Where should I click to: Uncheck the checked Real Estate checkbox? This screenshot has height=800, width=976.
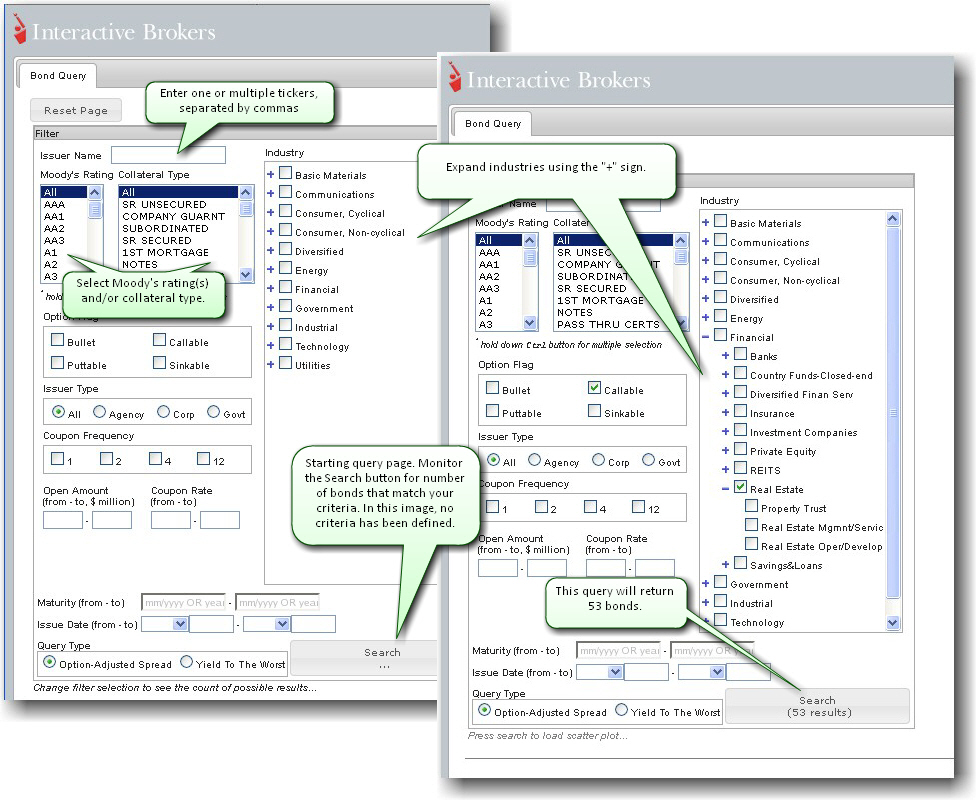click(740, 488)
